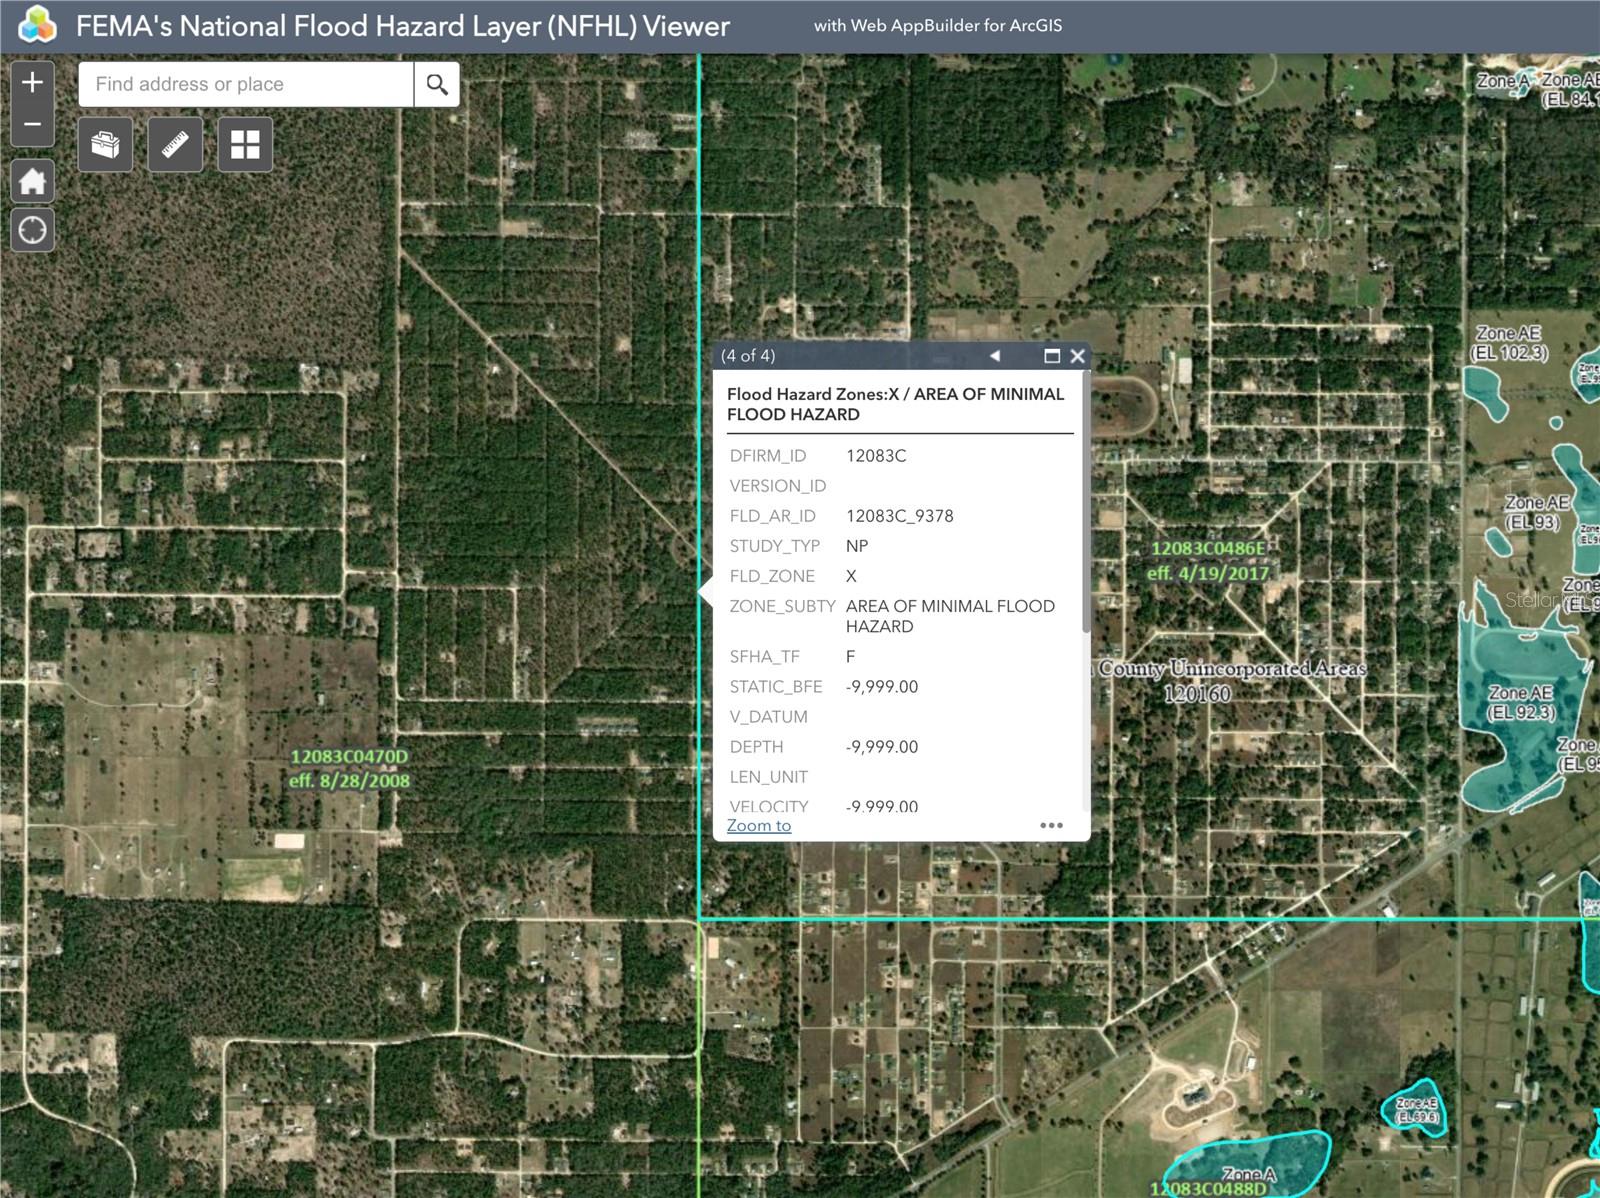The height and width of the screenshot is (1198, 1600).
Task: Close the flood hazard popup
Action: click(1077, 356)
